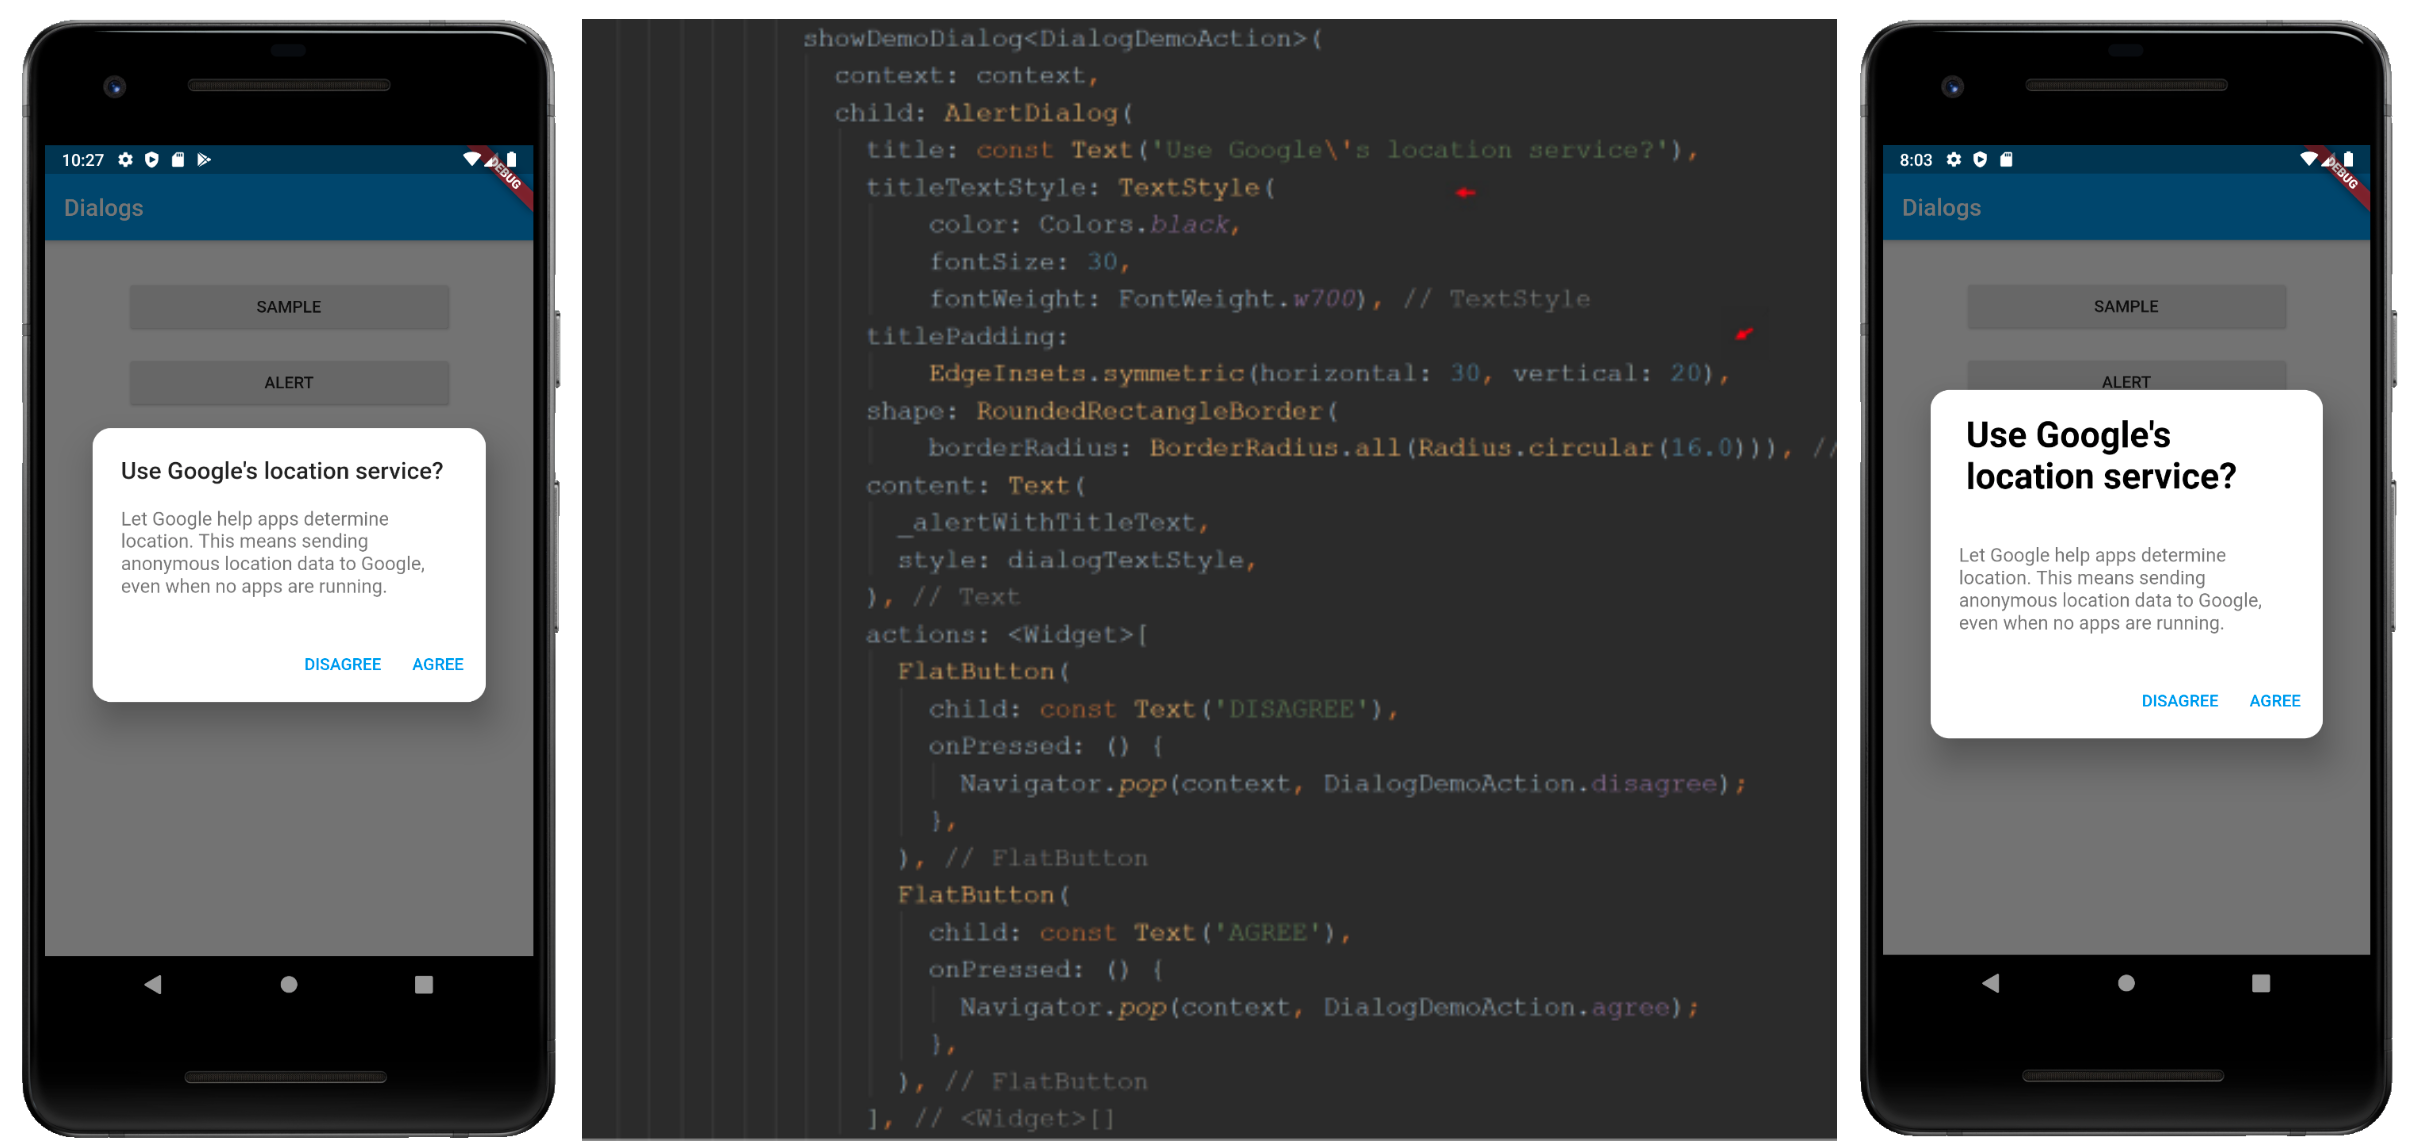Click settings gear in left phone status bar
2410x1146 pixels.
coord(125,160)
